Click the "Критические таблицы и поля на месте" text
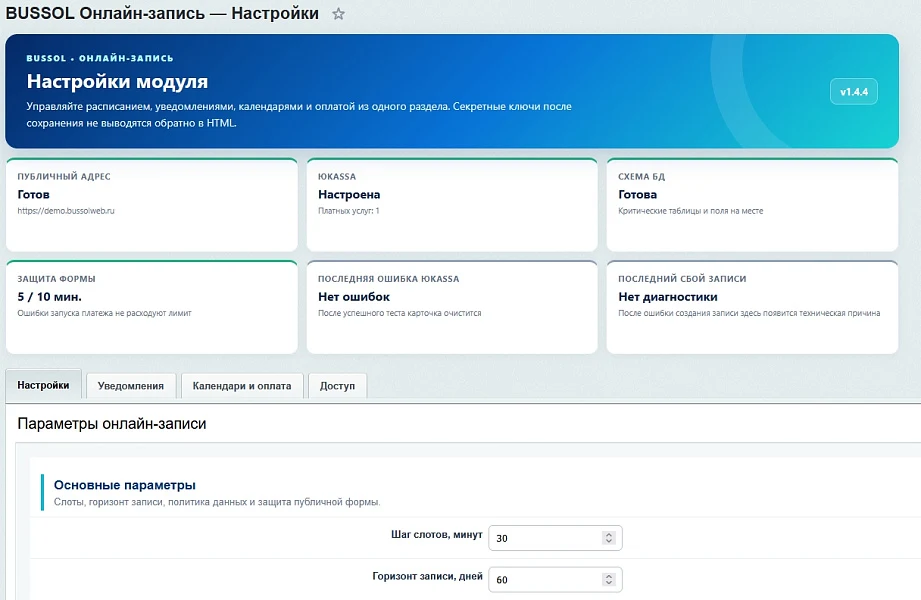The image size is (921, 600). 690,211
